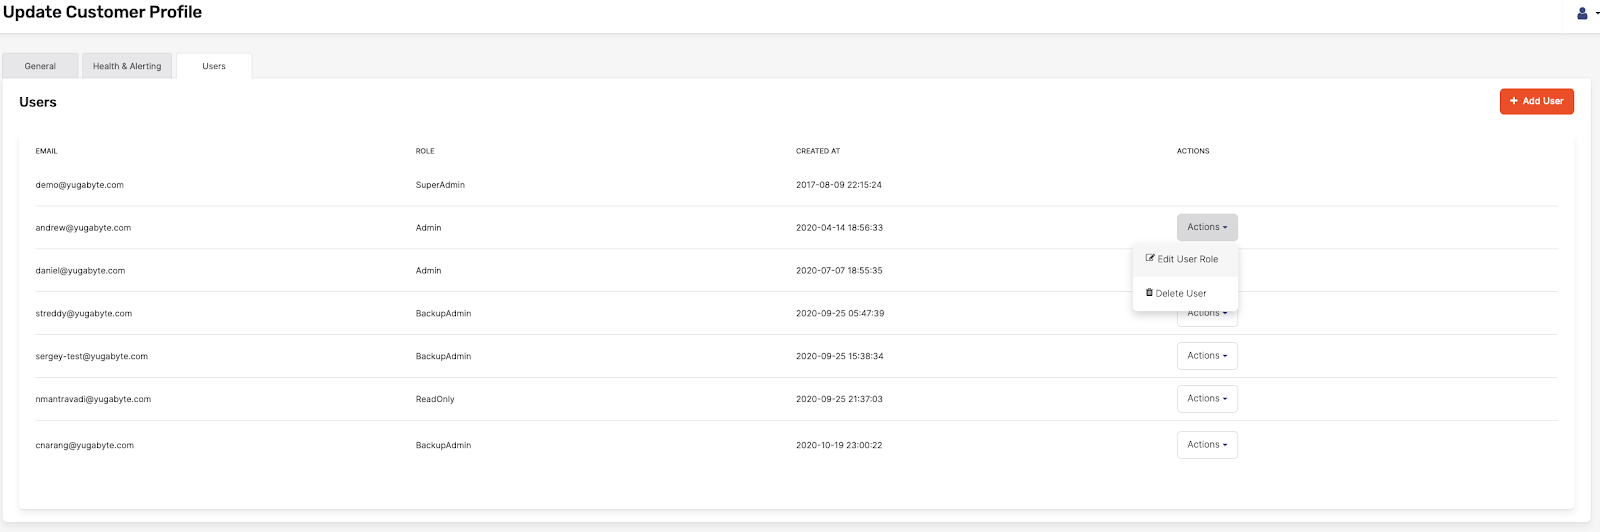Switch to the General tab
The image size is (1600, 532).
[x=40, y=66]
